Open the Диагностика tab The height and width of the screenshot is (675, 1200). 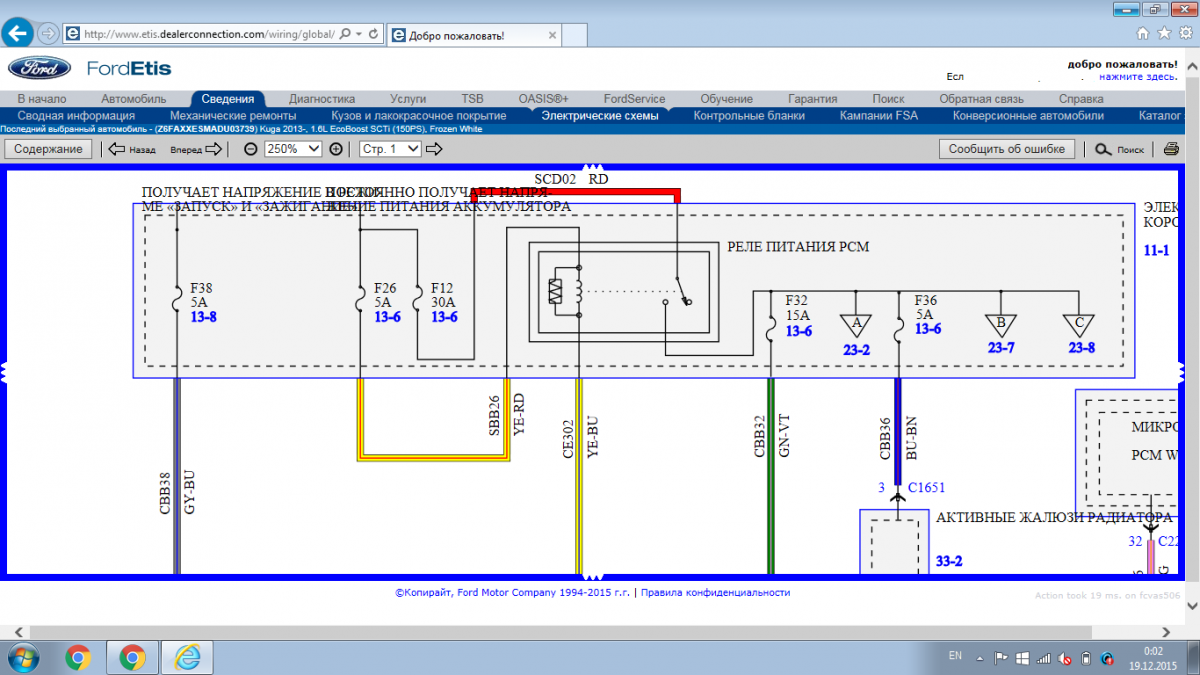click(x=322, y=99)
